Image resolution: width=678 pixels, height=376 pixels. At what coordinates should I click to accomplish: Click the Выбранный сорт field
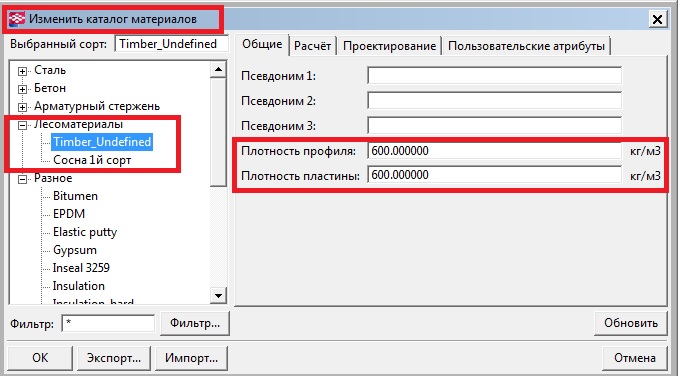click(x=172, y=44)
